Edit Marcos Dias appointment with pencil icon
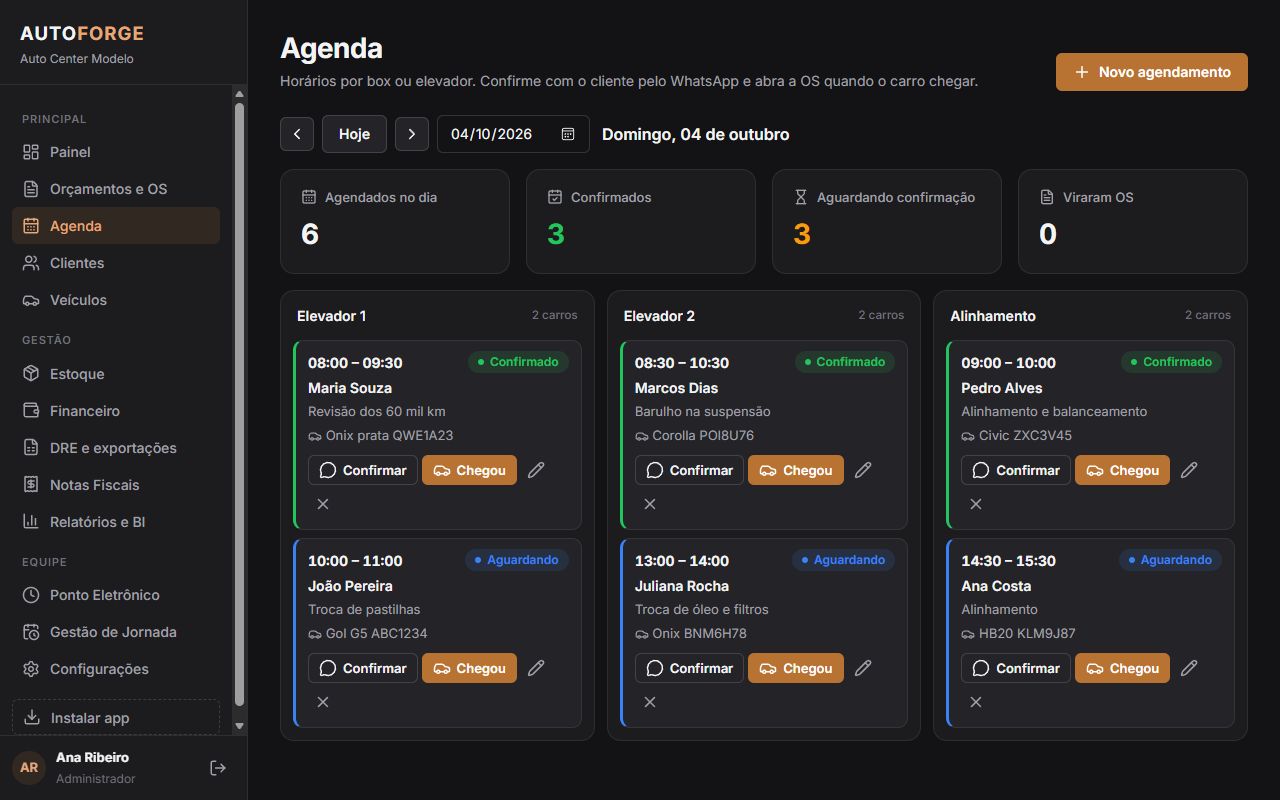Image resolution: width=1280 pixels, height=800 pixels. (863, 470)
